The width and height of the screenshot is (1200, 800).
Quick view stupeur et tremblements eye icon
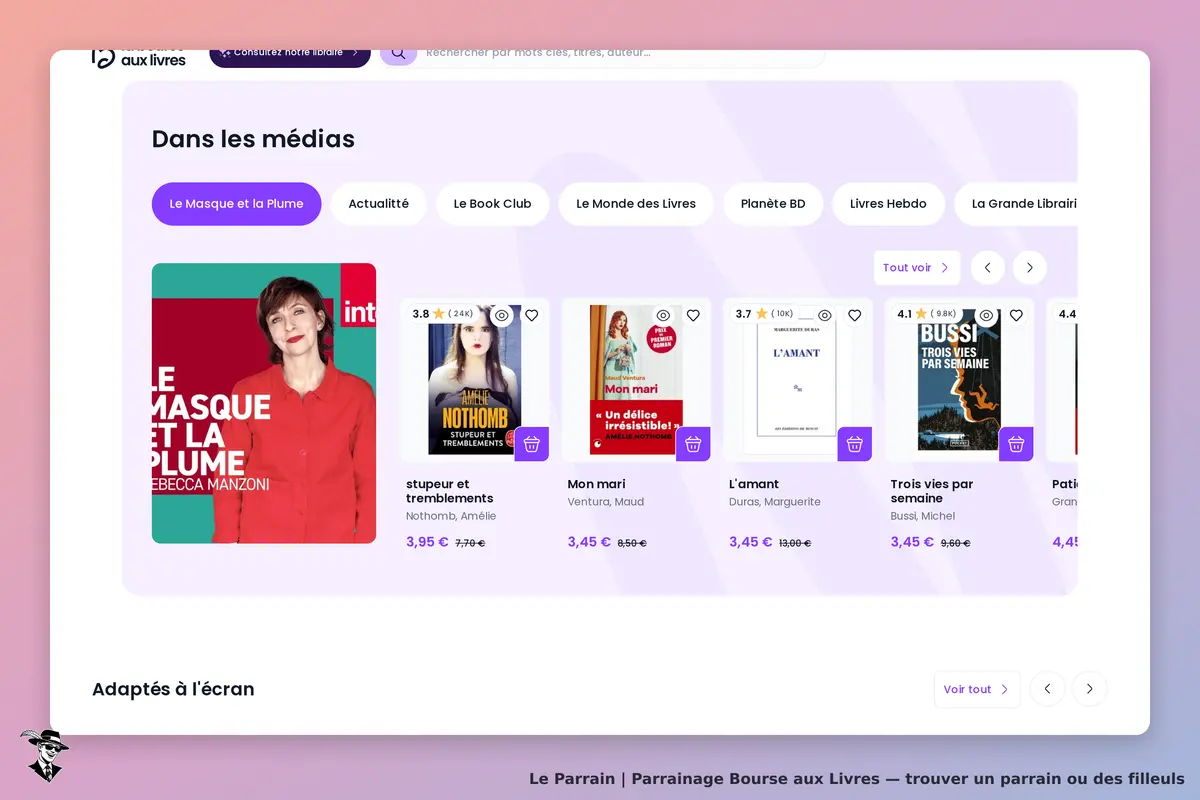[x=502, y=315]
